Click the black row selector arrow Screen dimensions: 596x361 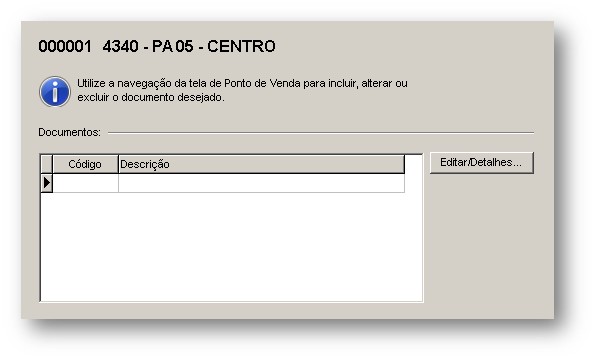click(46, 183)
